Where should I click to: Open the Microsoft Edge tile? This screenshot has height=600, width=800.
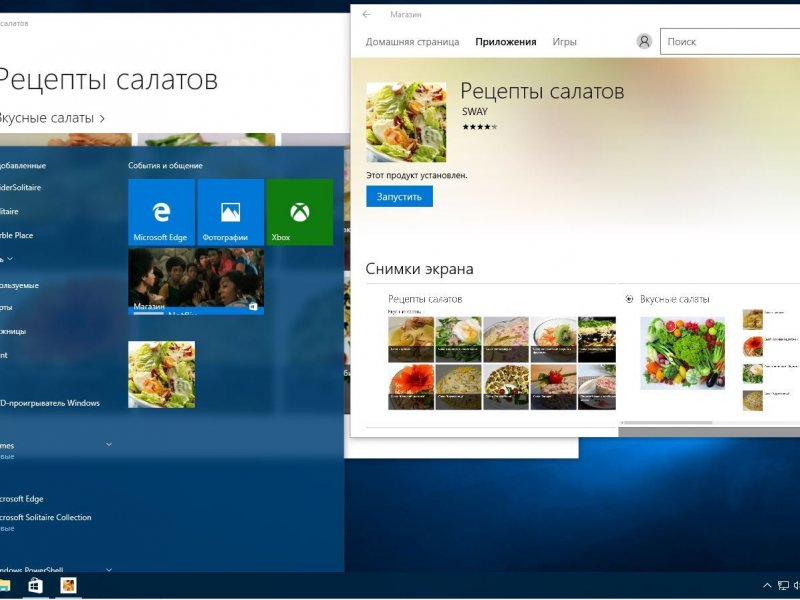coord(161,212)
